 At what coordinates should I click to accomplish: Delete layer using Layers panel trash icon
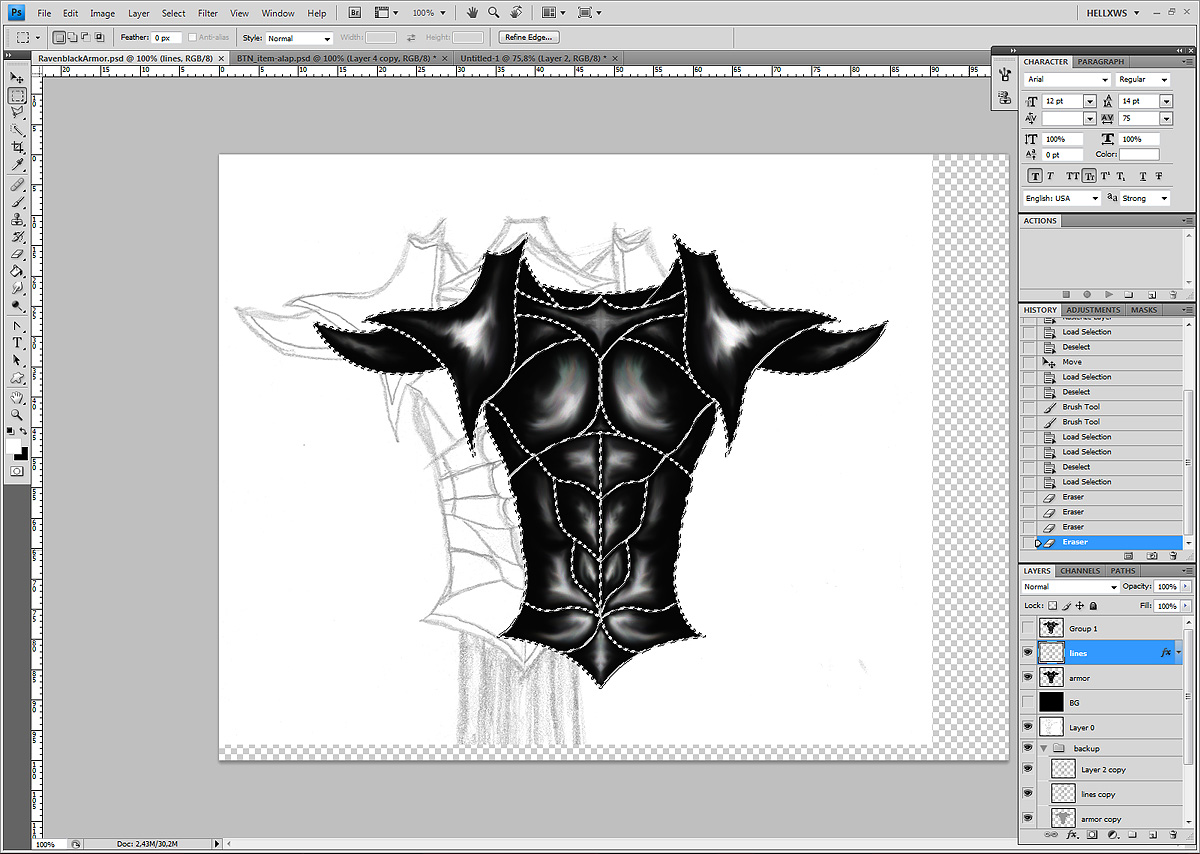[1173, 834]
